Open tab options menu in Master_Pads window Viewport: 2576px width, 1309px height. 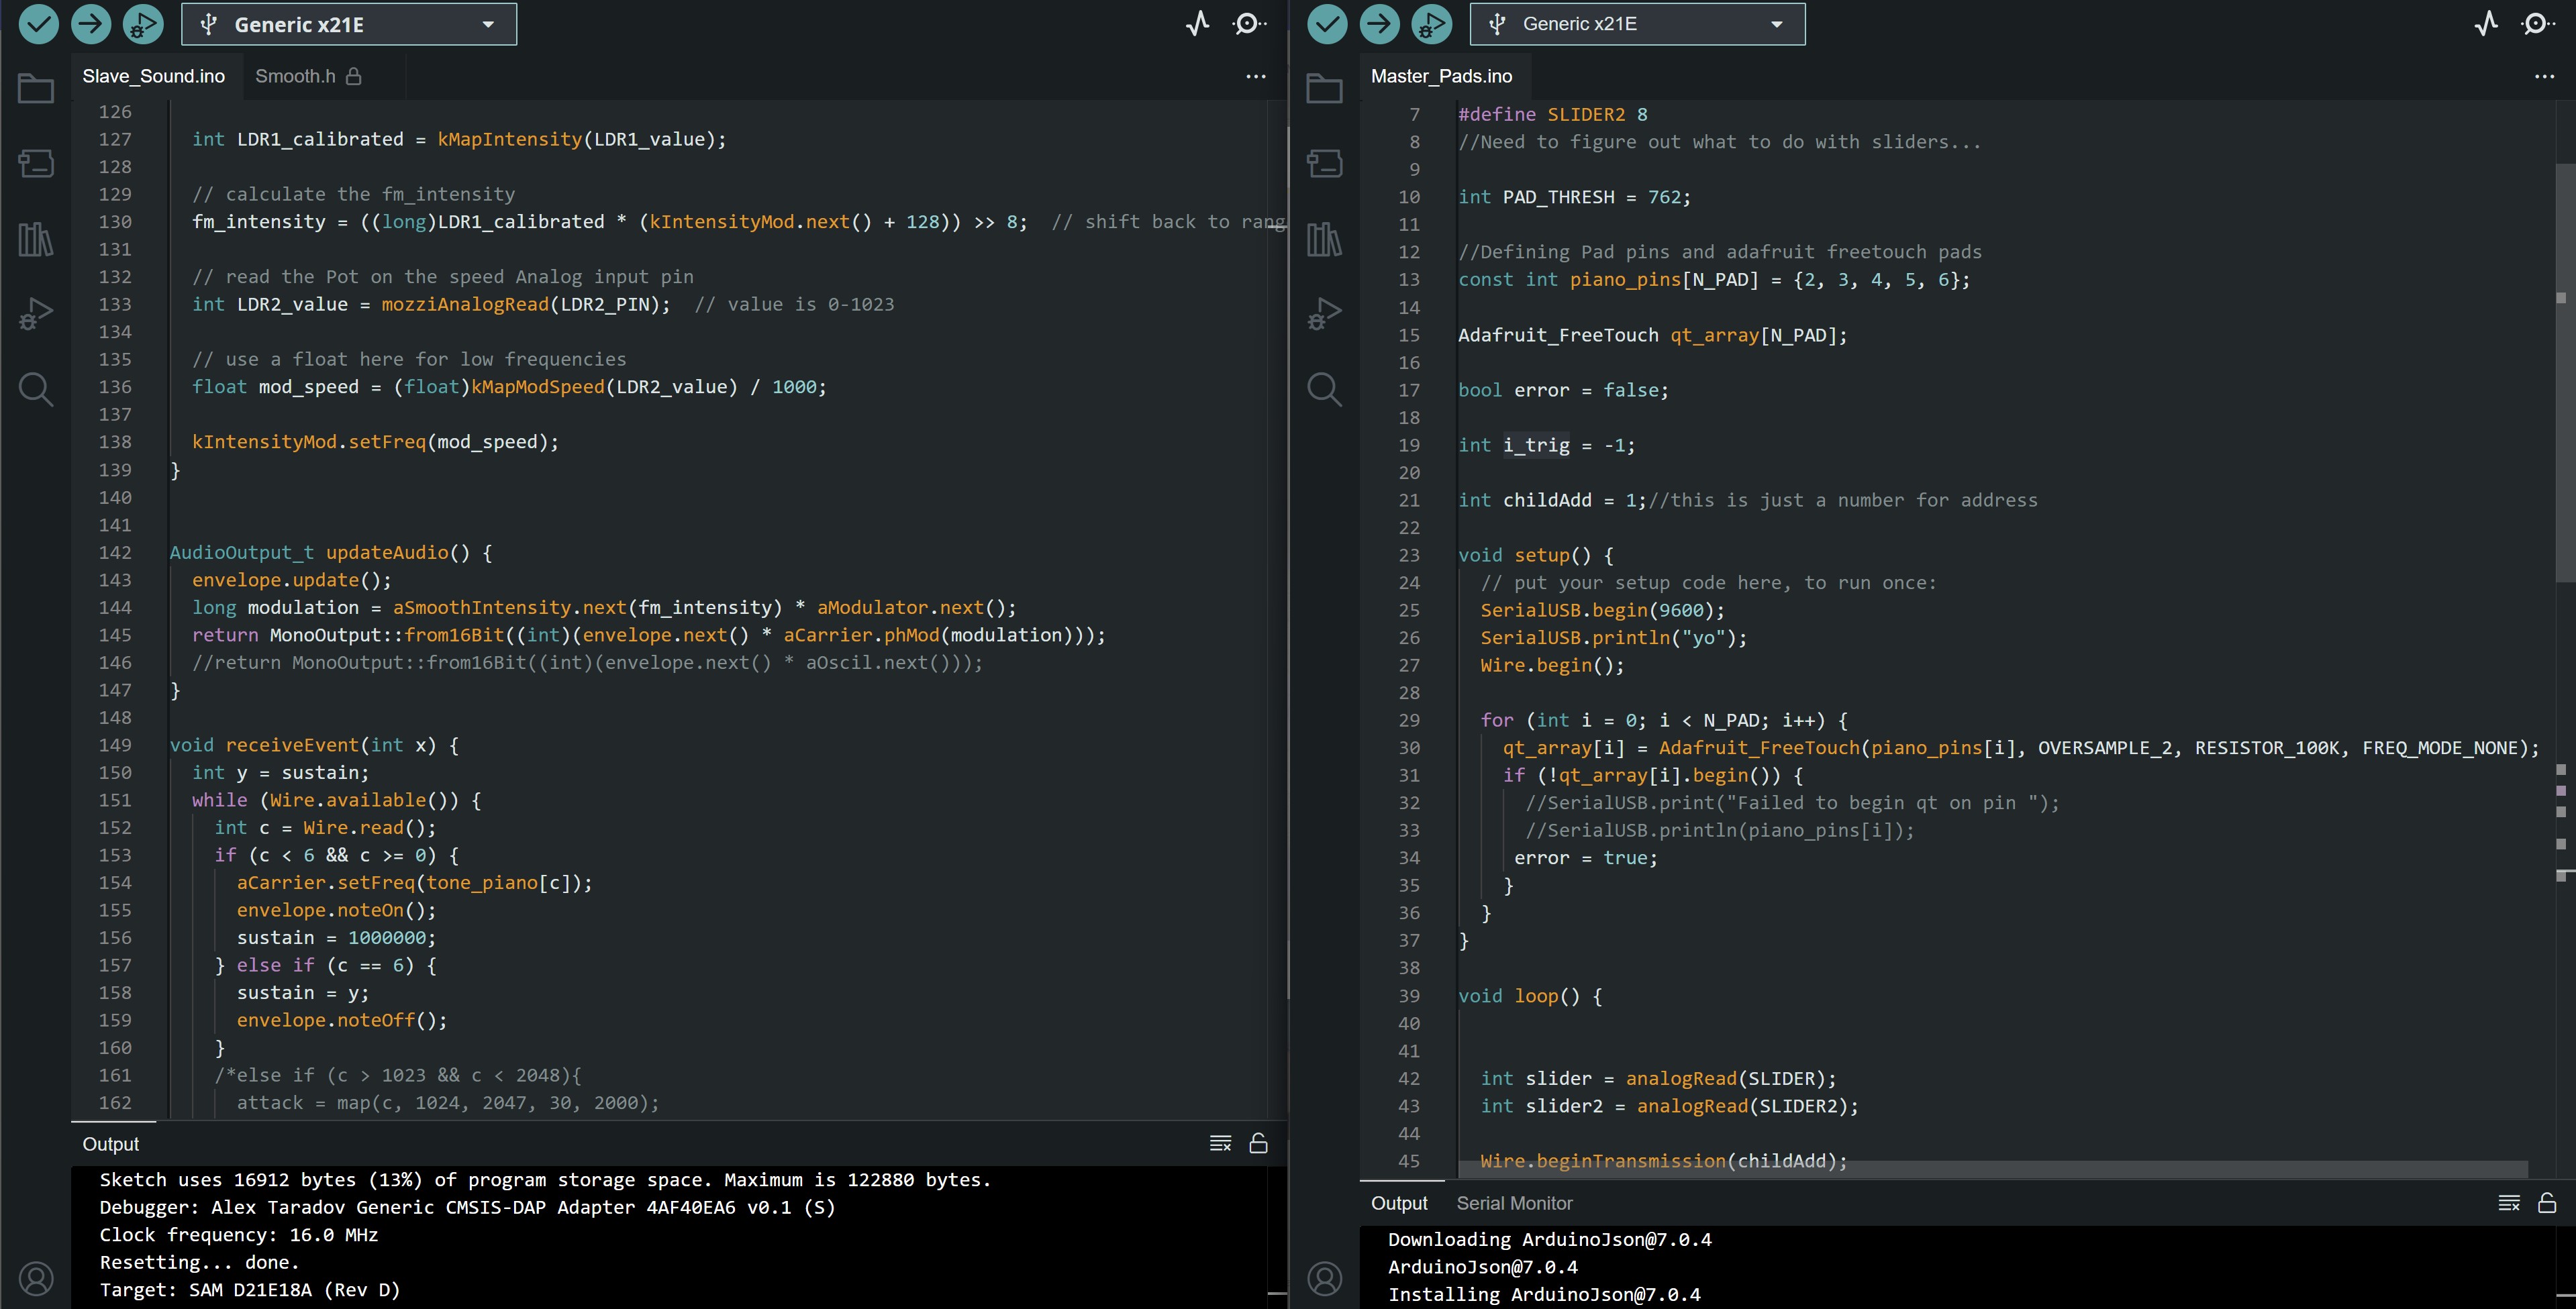(2544, 76)
